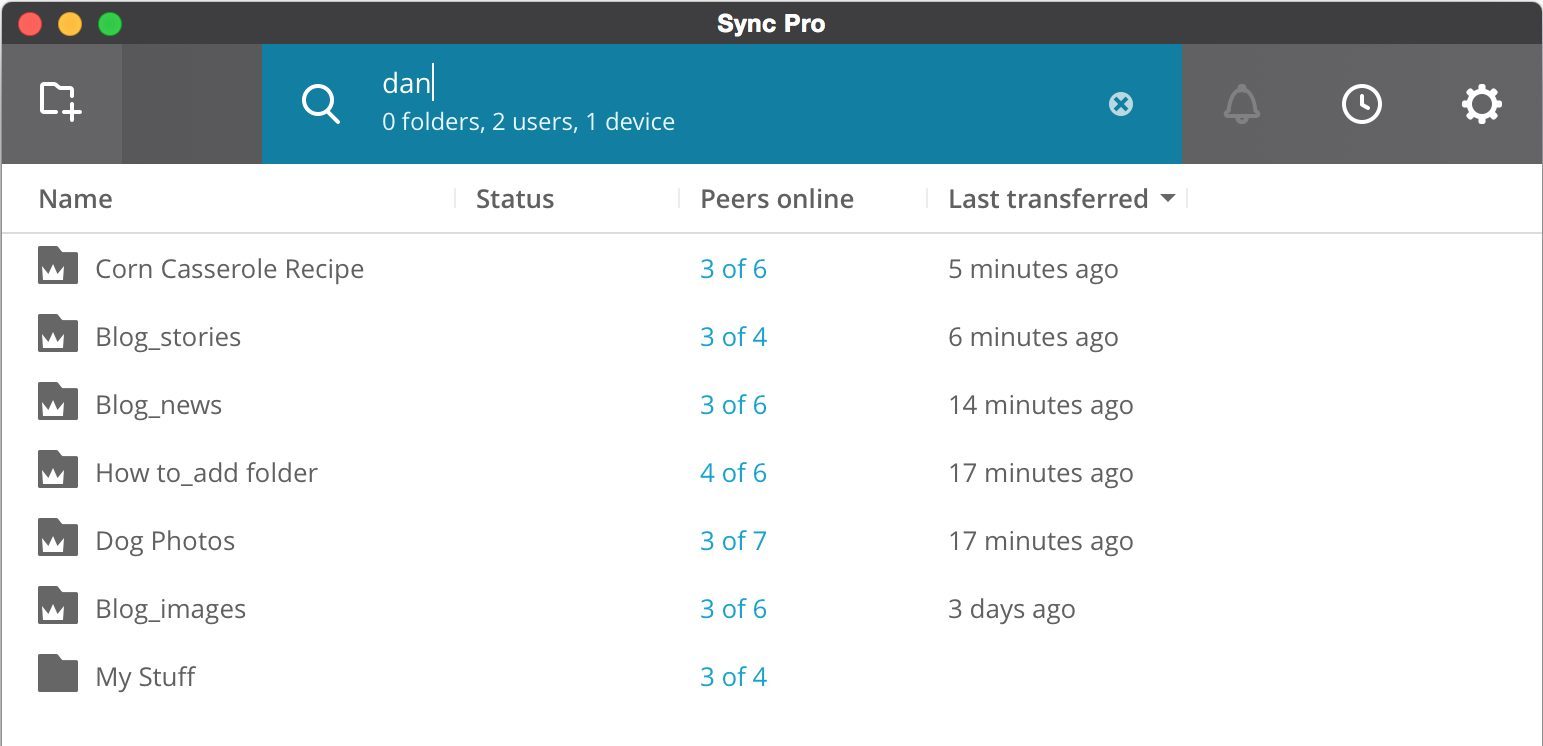Click into the search text field
The width and height of the screenshot is (1543, 746).
click(x=700, y=84)
